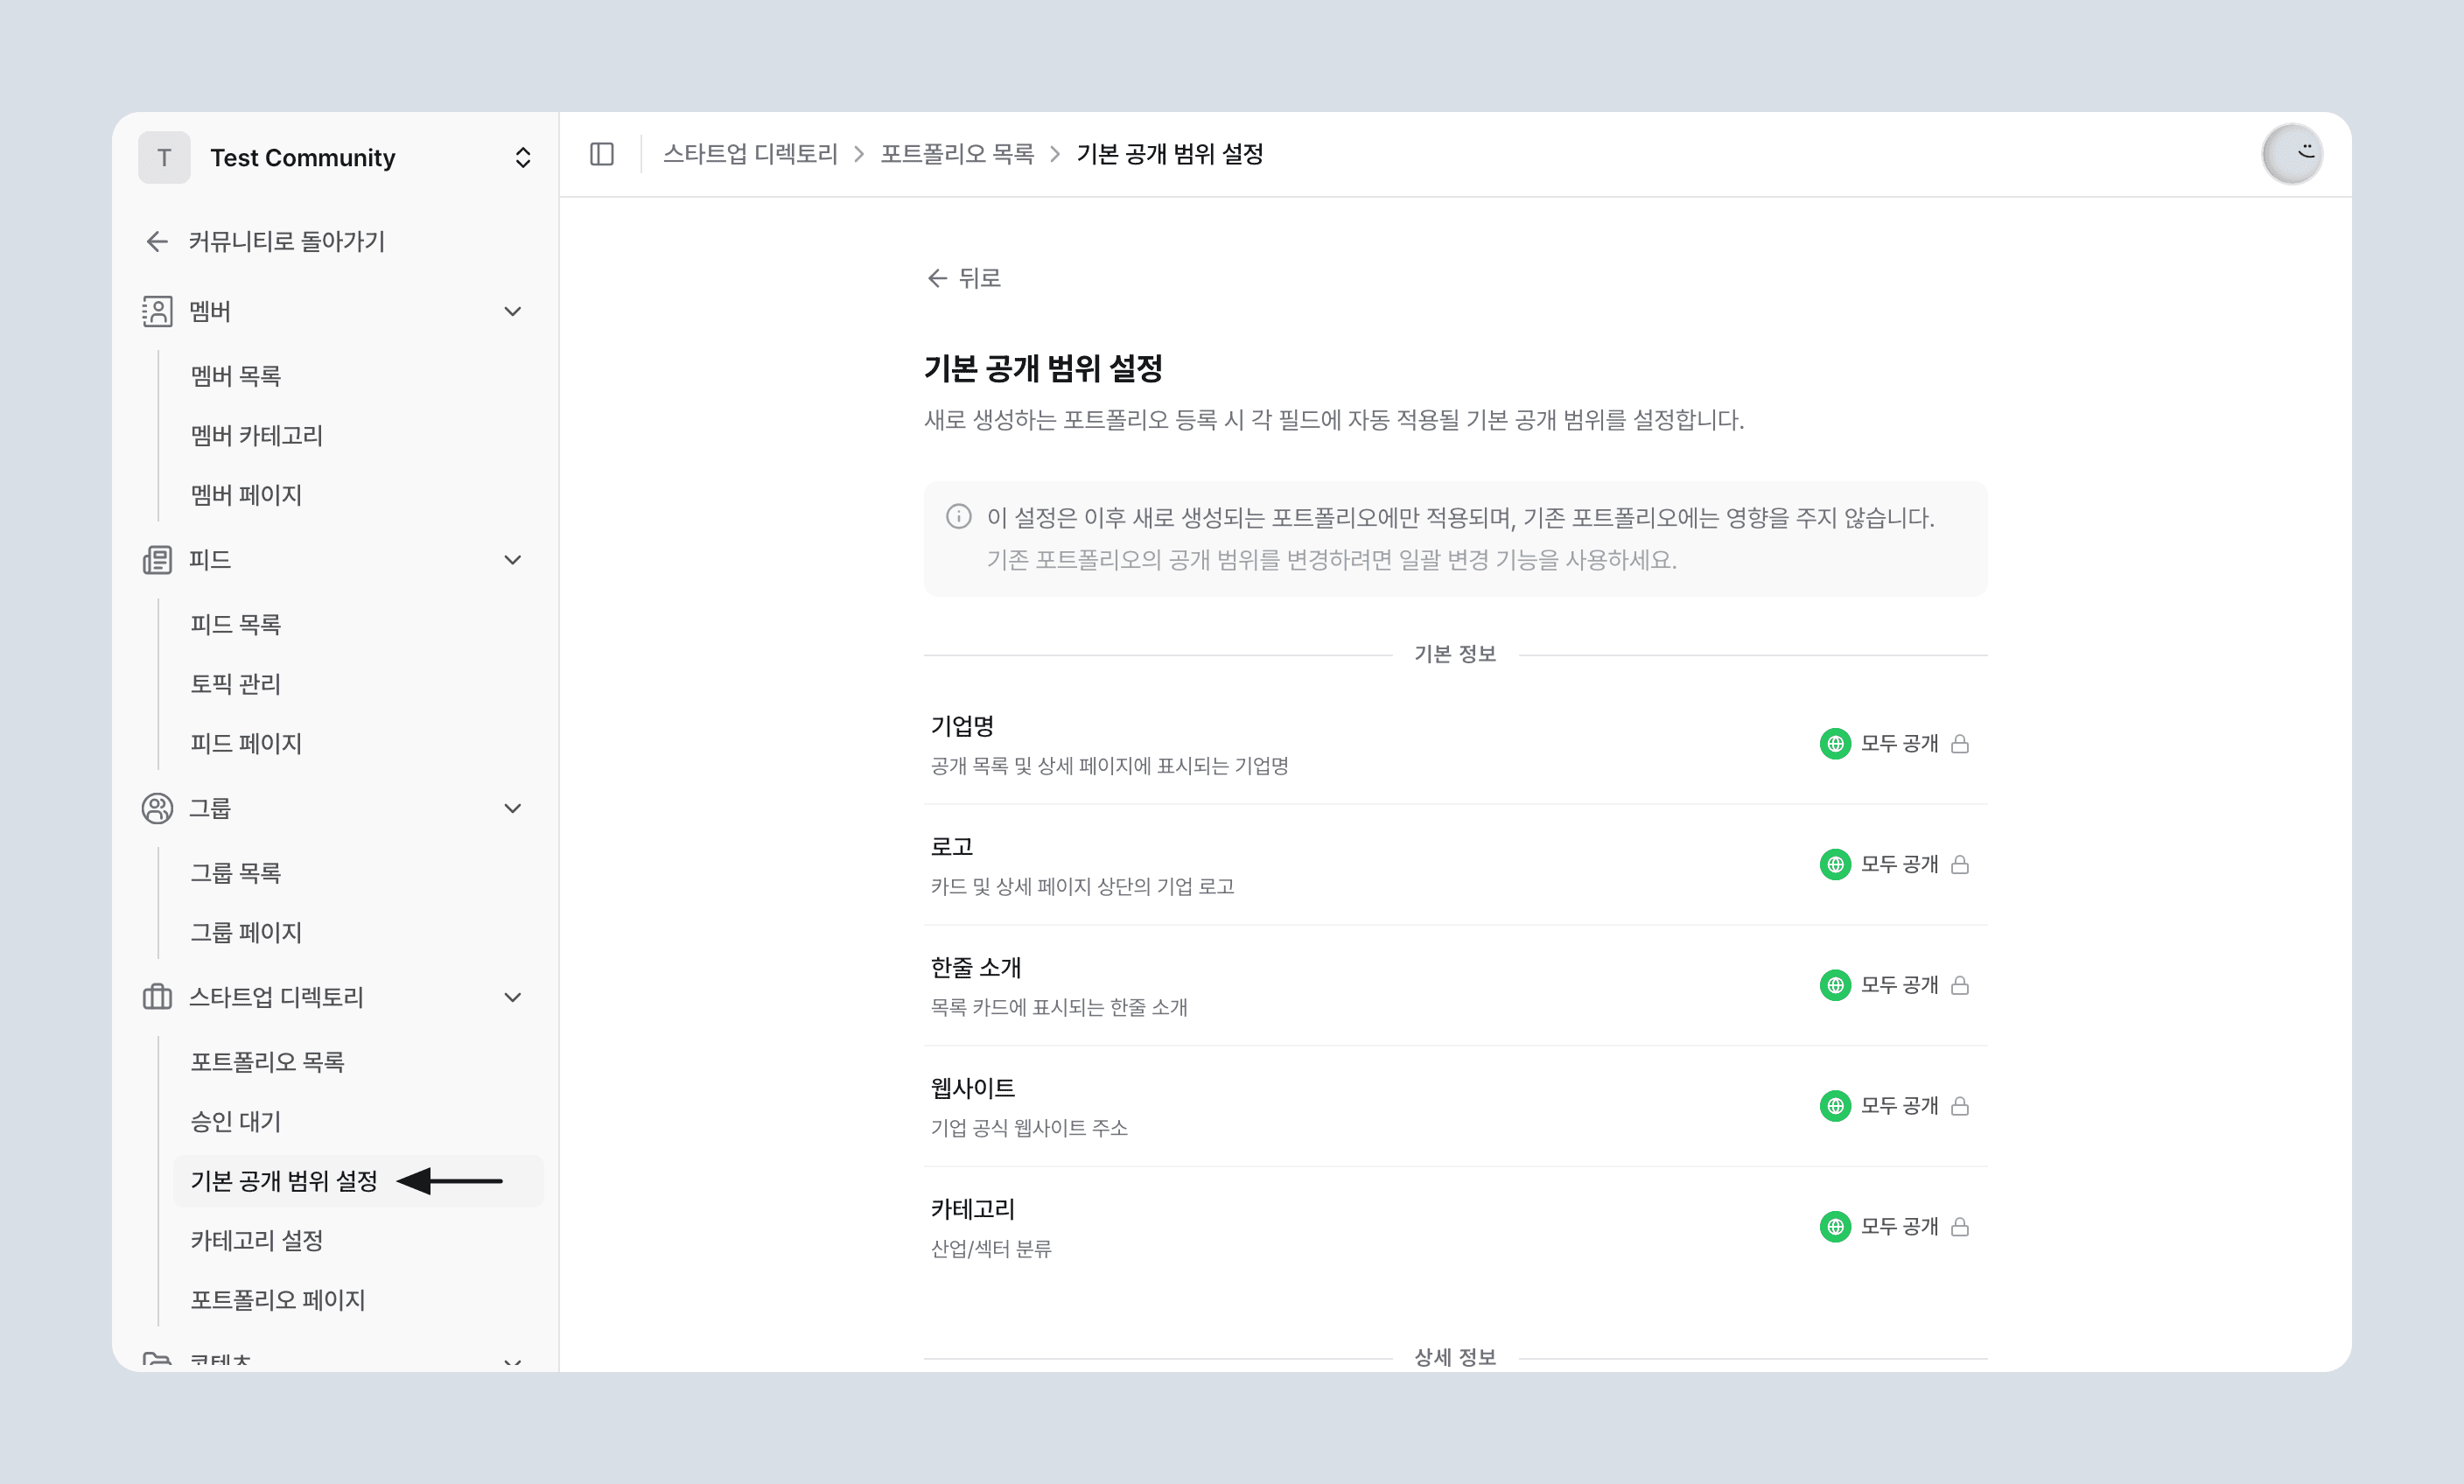Collapse the 그룹 section chevron
Viewport: 2464px width, 1484px height.
[x=513, y=808]
